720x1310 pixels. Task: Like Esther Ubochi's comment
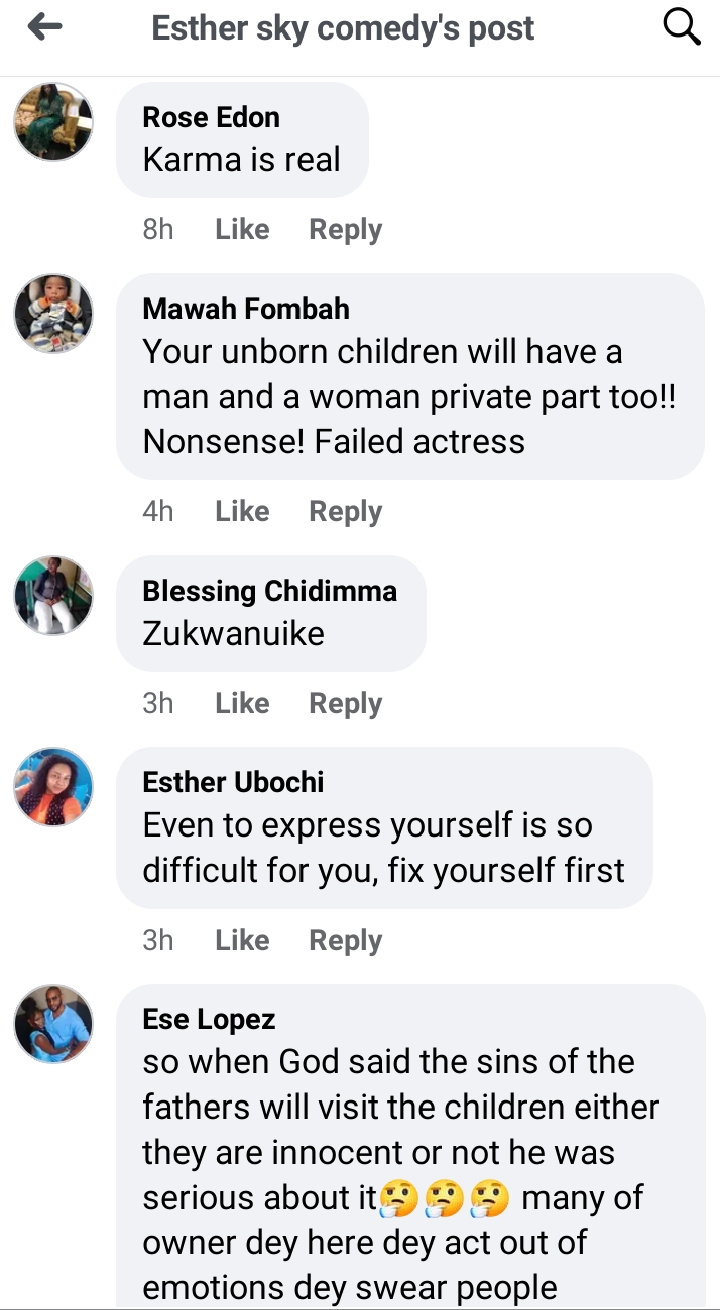pos(242,941)
